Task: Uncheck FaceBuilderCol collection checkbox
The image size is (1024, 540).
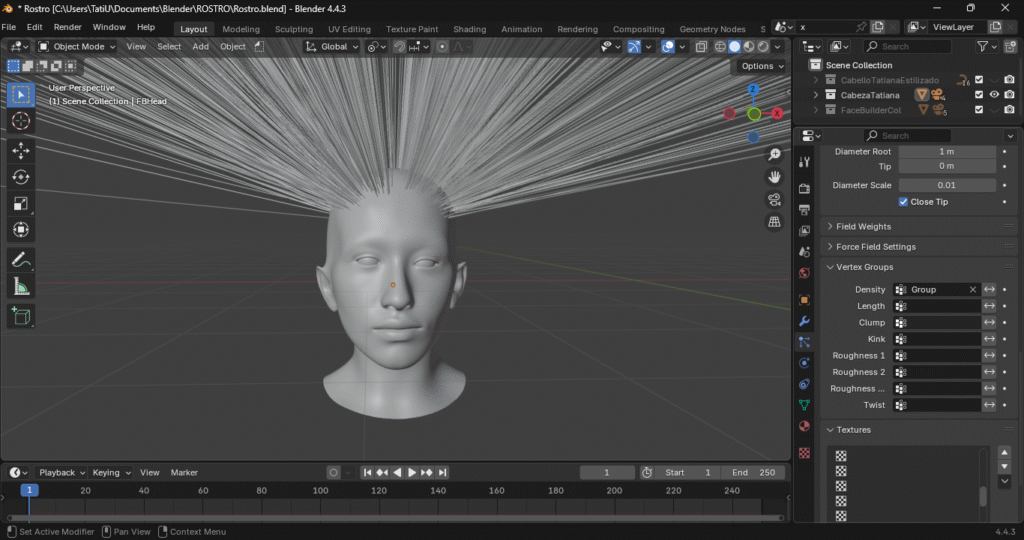Action: 979,110
